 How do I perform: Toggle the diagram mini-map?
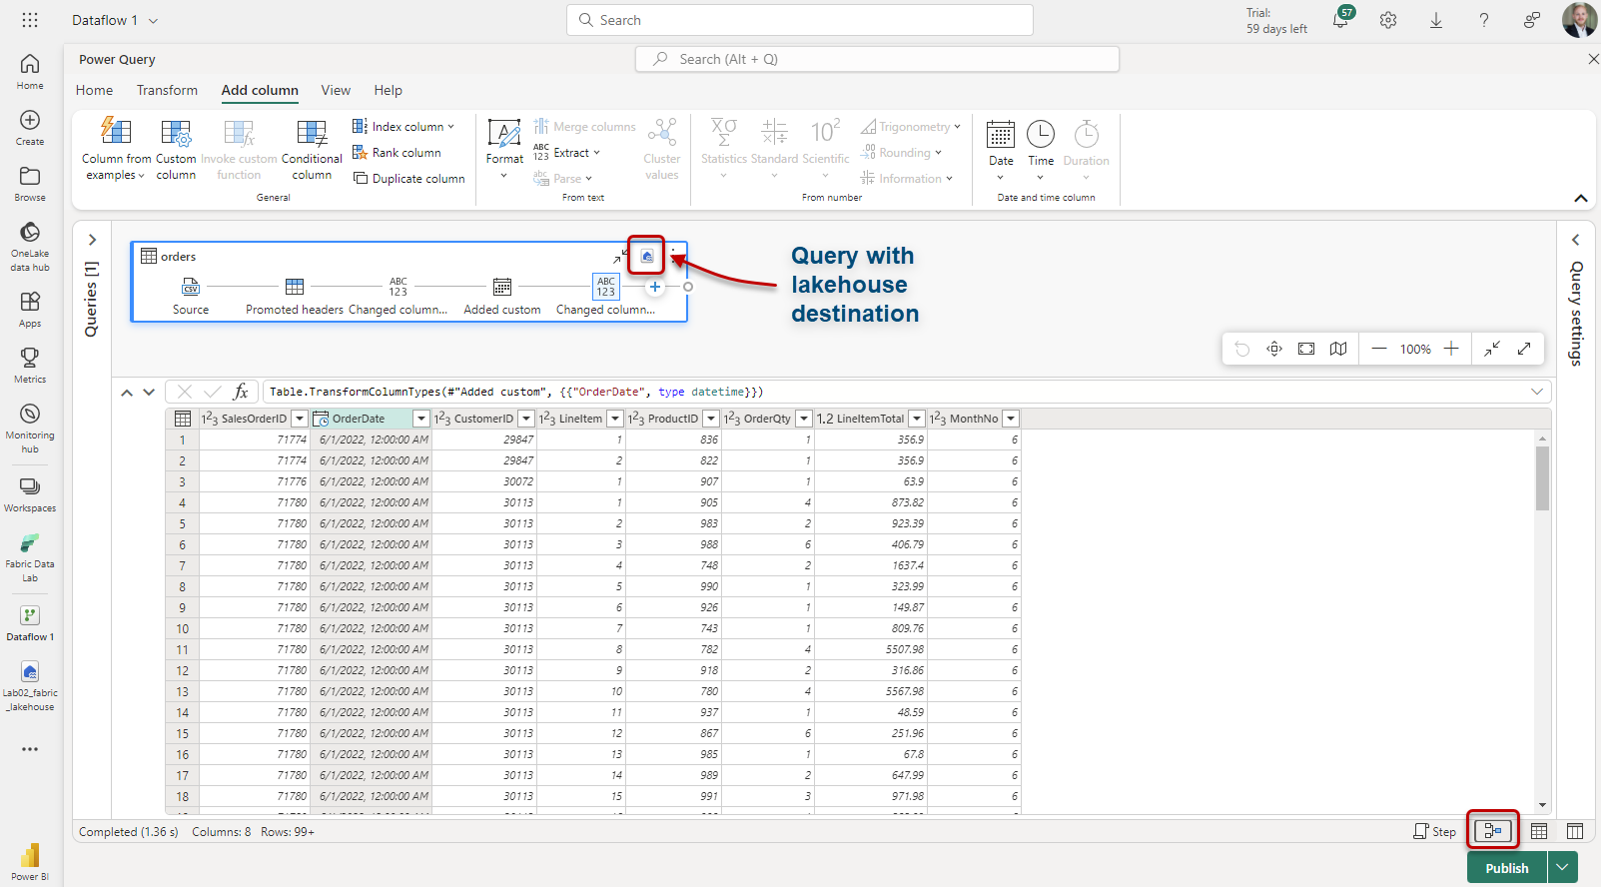click(1338, 349)
